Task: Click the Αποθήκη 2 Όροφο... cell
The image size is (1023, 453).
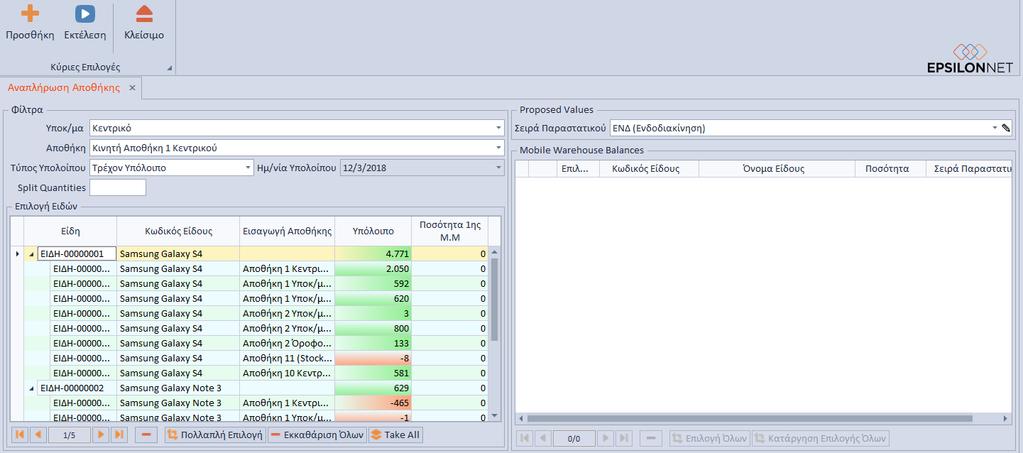Action: click(x=287, y=343)
